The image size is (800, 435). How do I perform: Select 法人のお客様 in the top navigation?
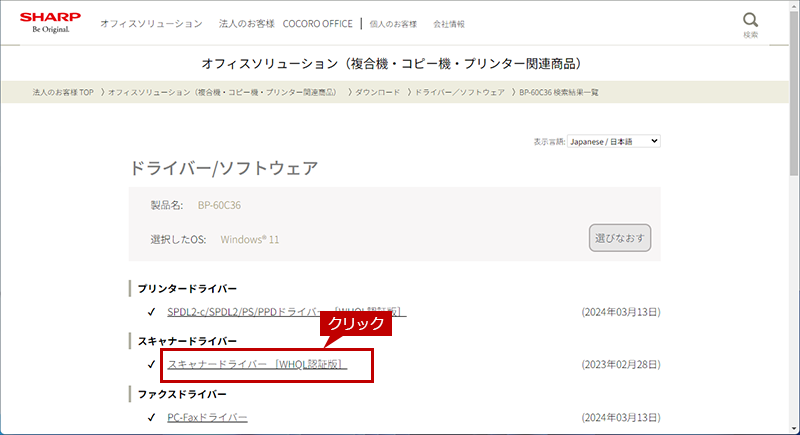(246, 24)
